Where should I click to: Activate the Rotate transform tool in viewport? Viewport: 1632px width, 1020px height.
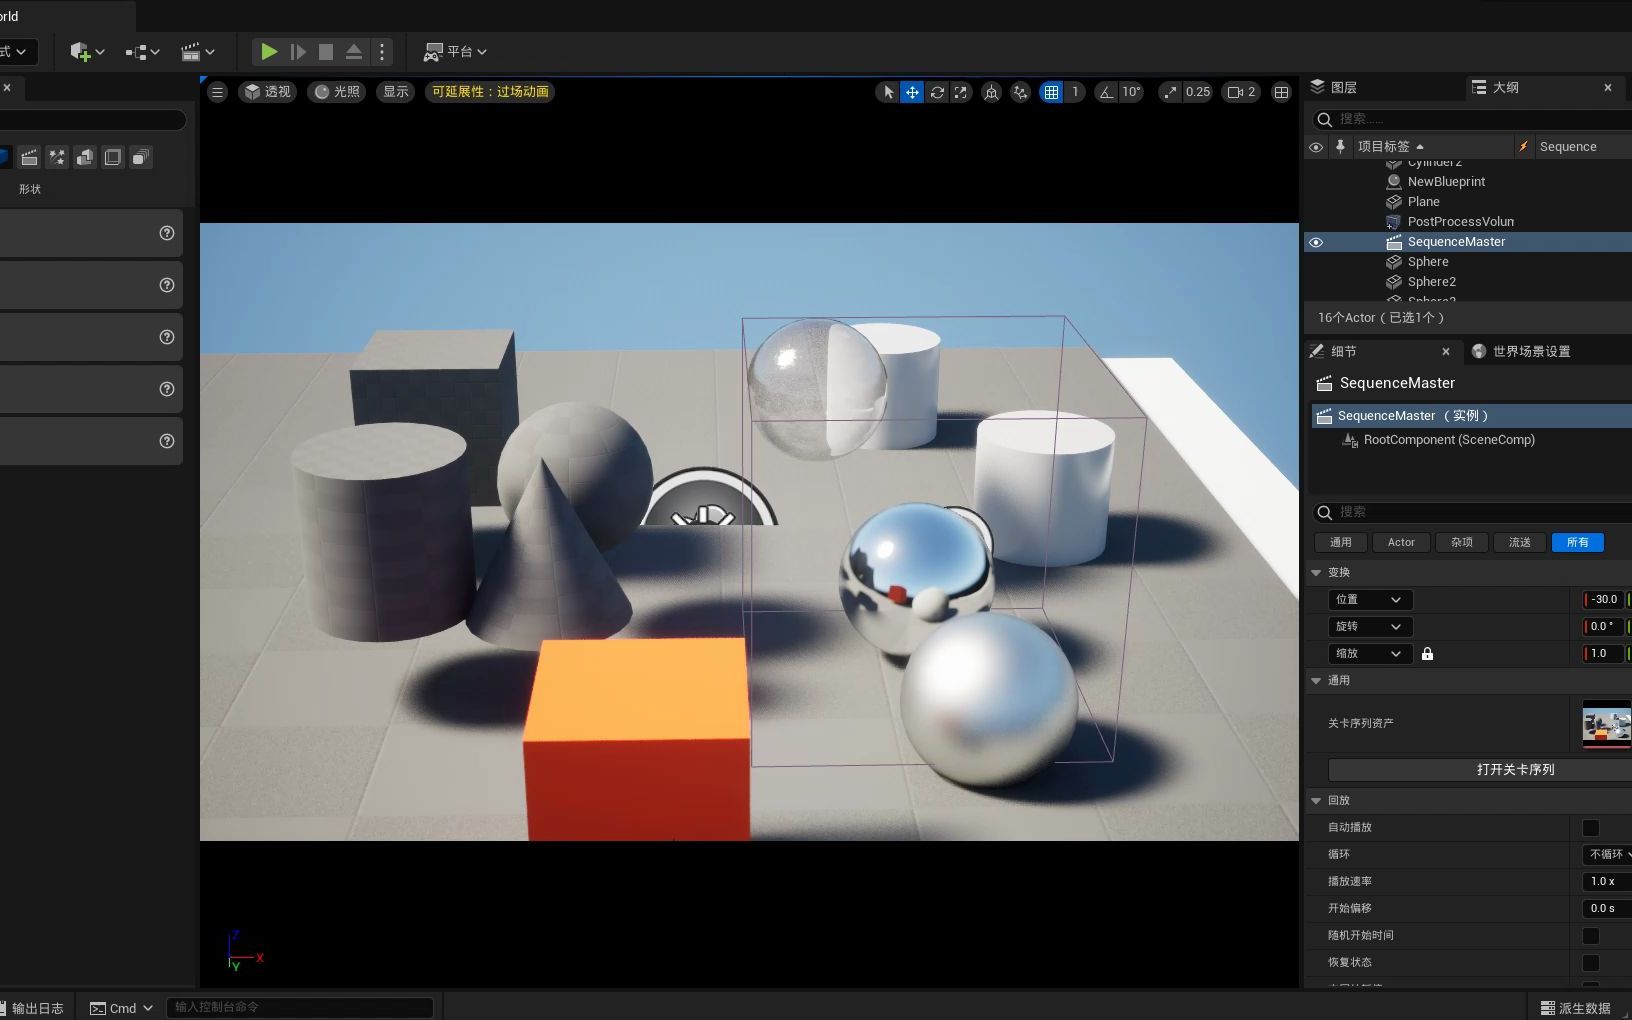[937, 91]
